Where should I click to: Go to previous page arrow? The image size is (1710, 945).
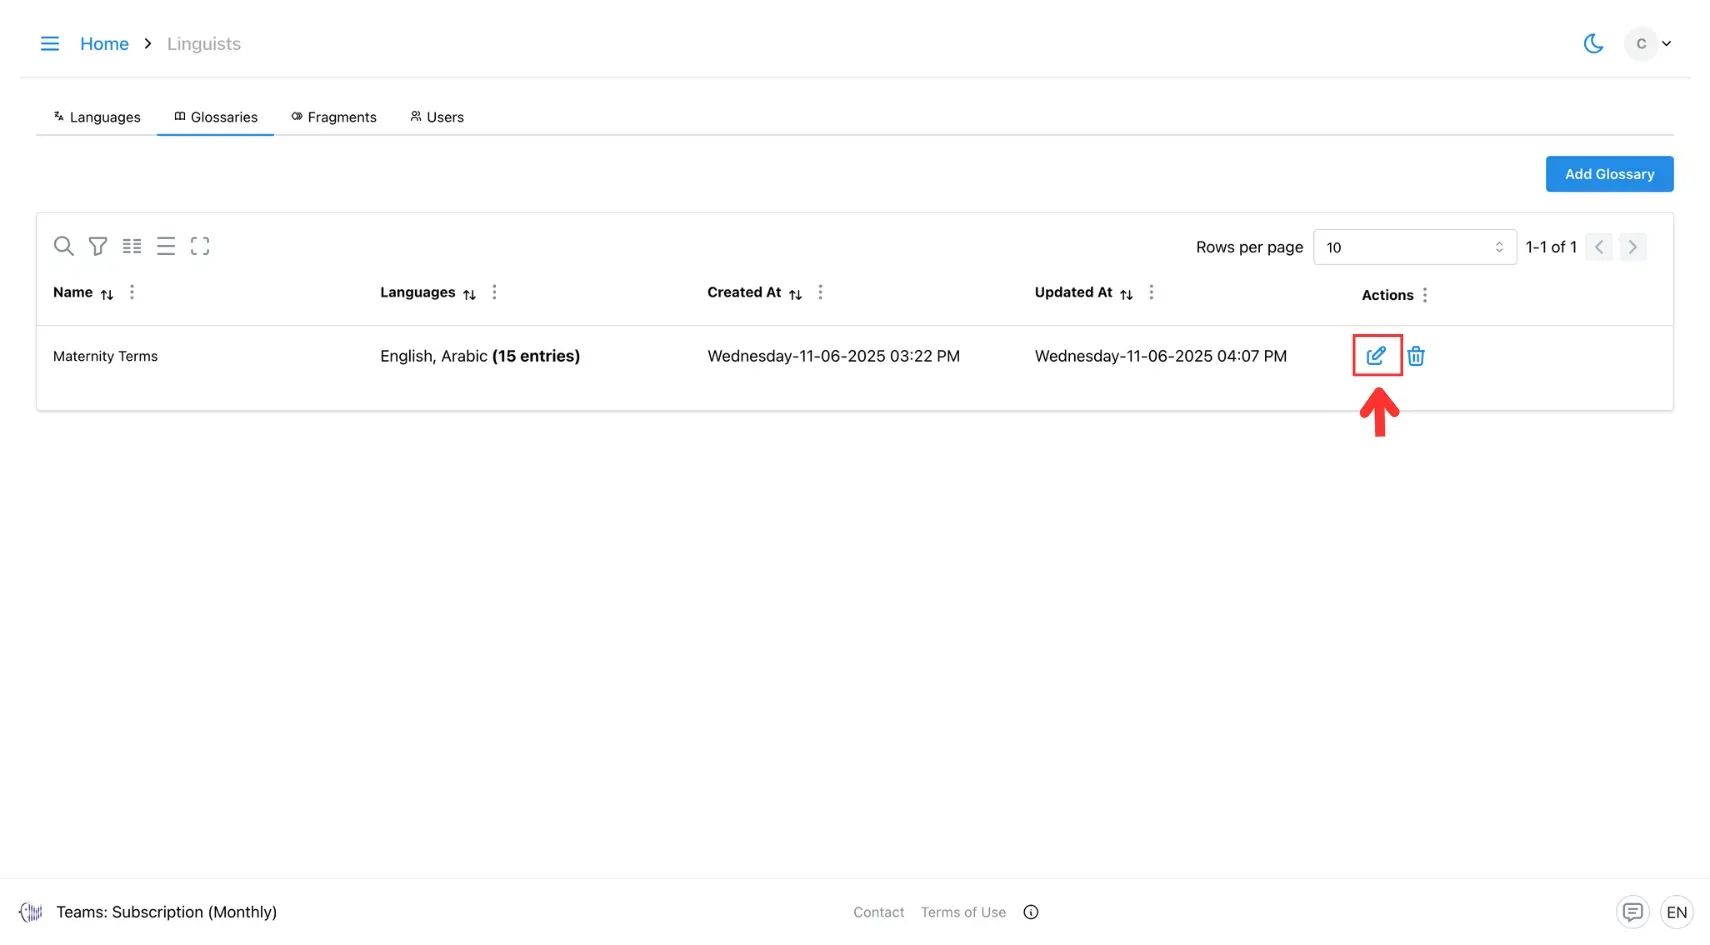pos(1599,247)
